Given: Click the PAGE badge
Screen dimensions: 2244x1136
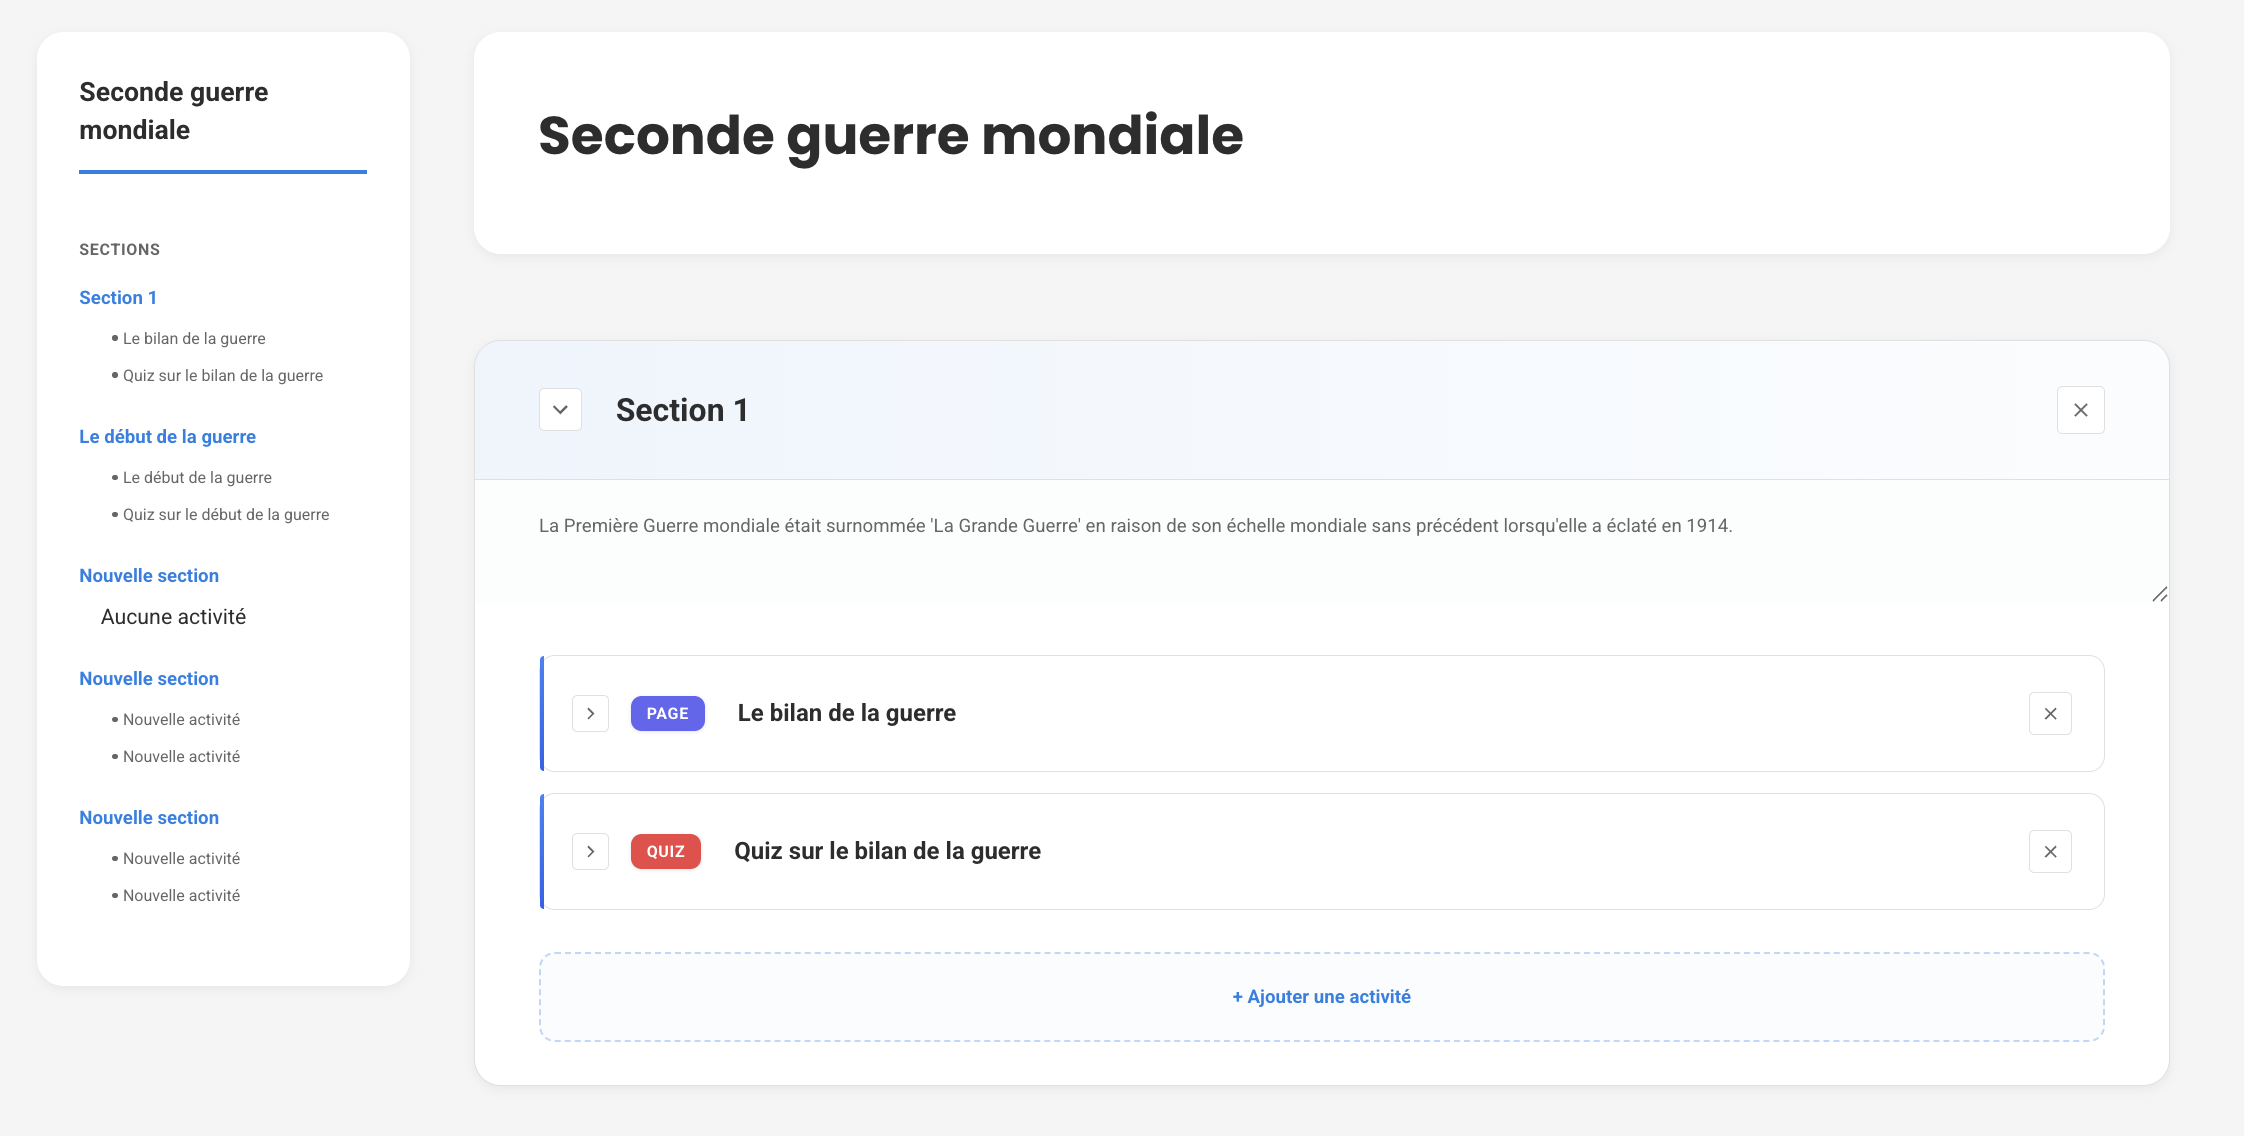Looking at the screenshot, I should pyautogui.click(x=667, y=714).
